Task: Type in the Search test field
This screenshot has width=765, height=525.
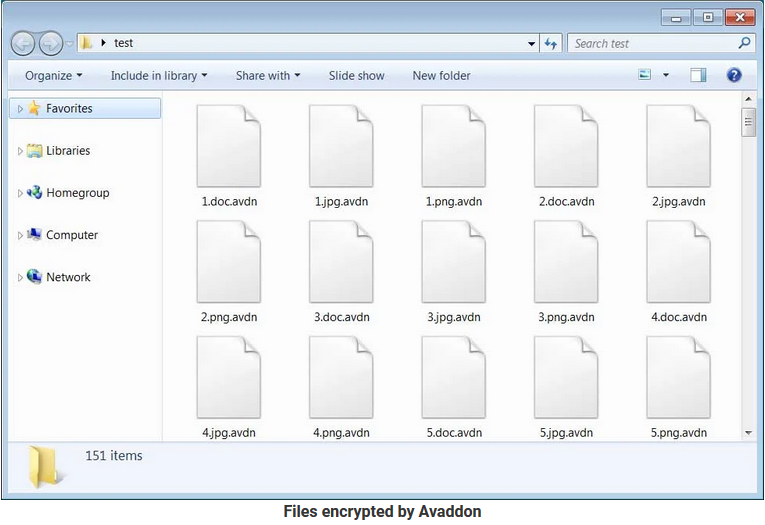Action: point(652,44)
